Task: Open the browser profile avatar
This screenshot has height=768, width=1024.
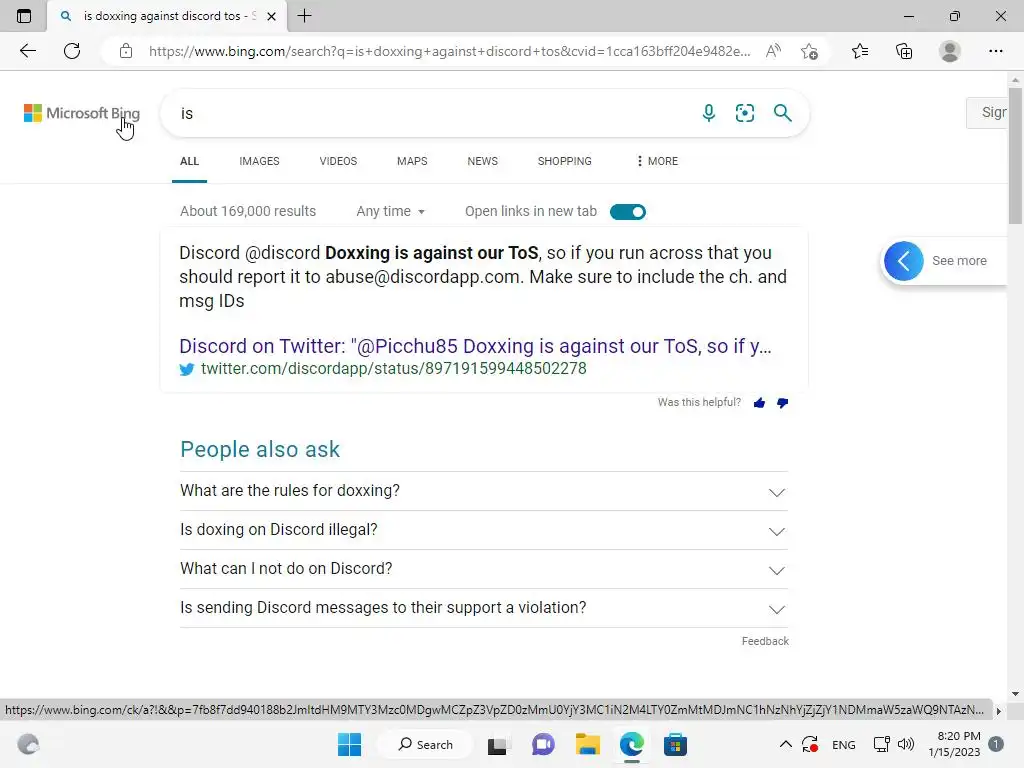Action: [x=950, y=51]
